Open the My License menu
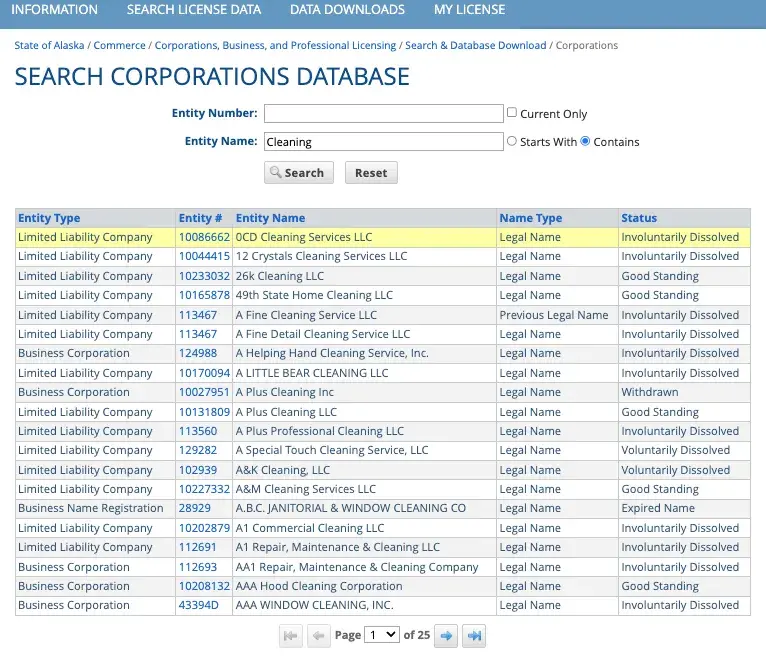This screenshot has height=659, width=766. (469, 10)
